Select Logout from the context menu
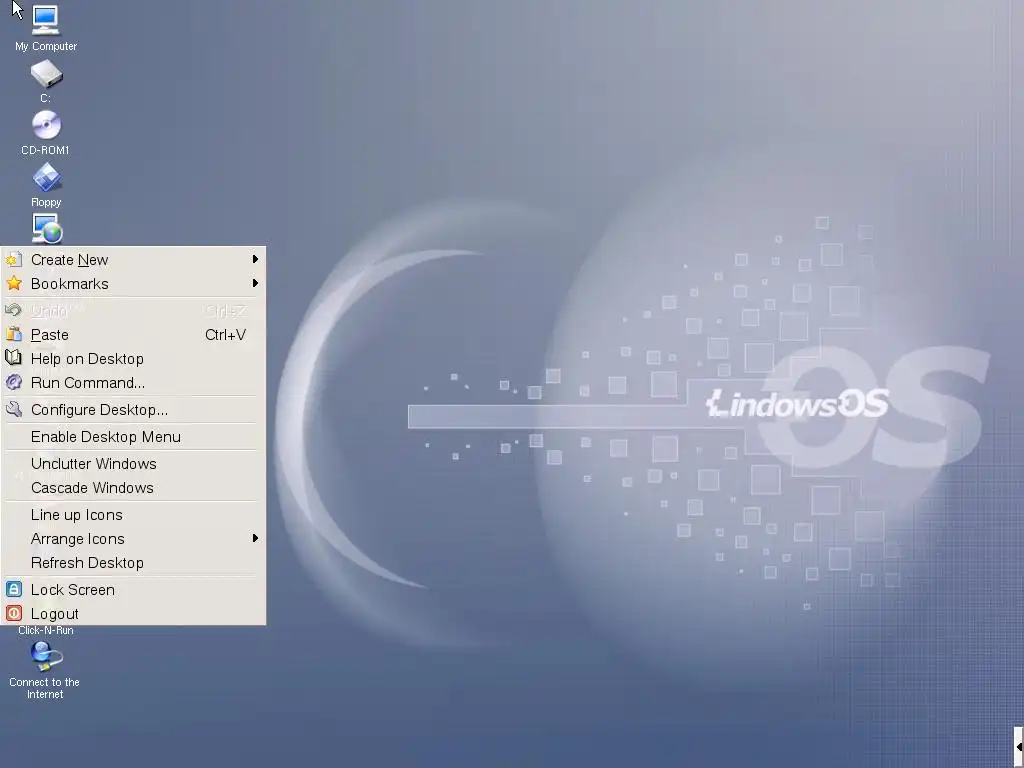This screenshot has height=768, width=1024. click(133, 613)
